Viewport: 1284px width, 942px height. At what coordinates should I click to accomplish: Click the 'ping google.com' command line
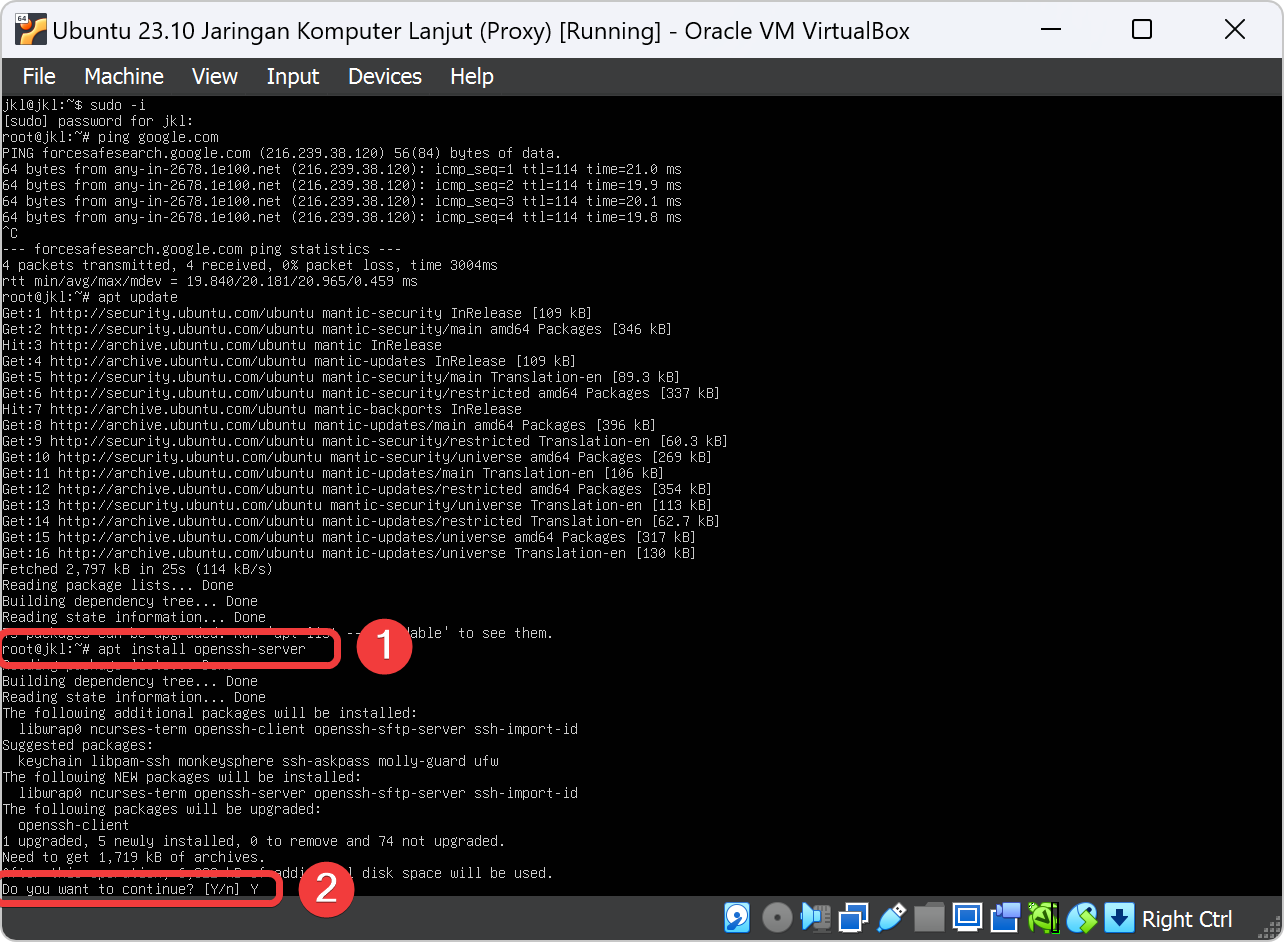110,137
